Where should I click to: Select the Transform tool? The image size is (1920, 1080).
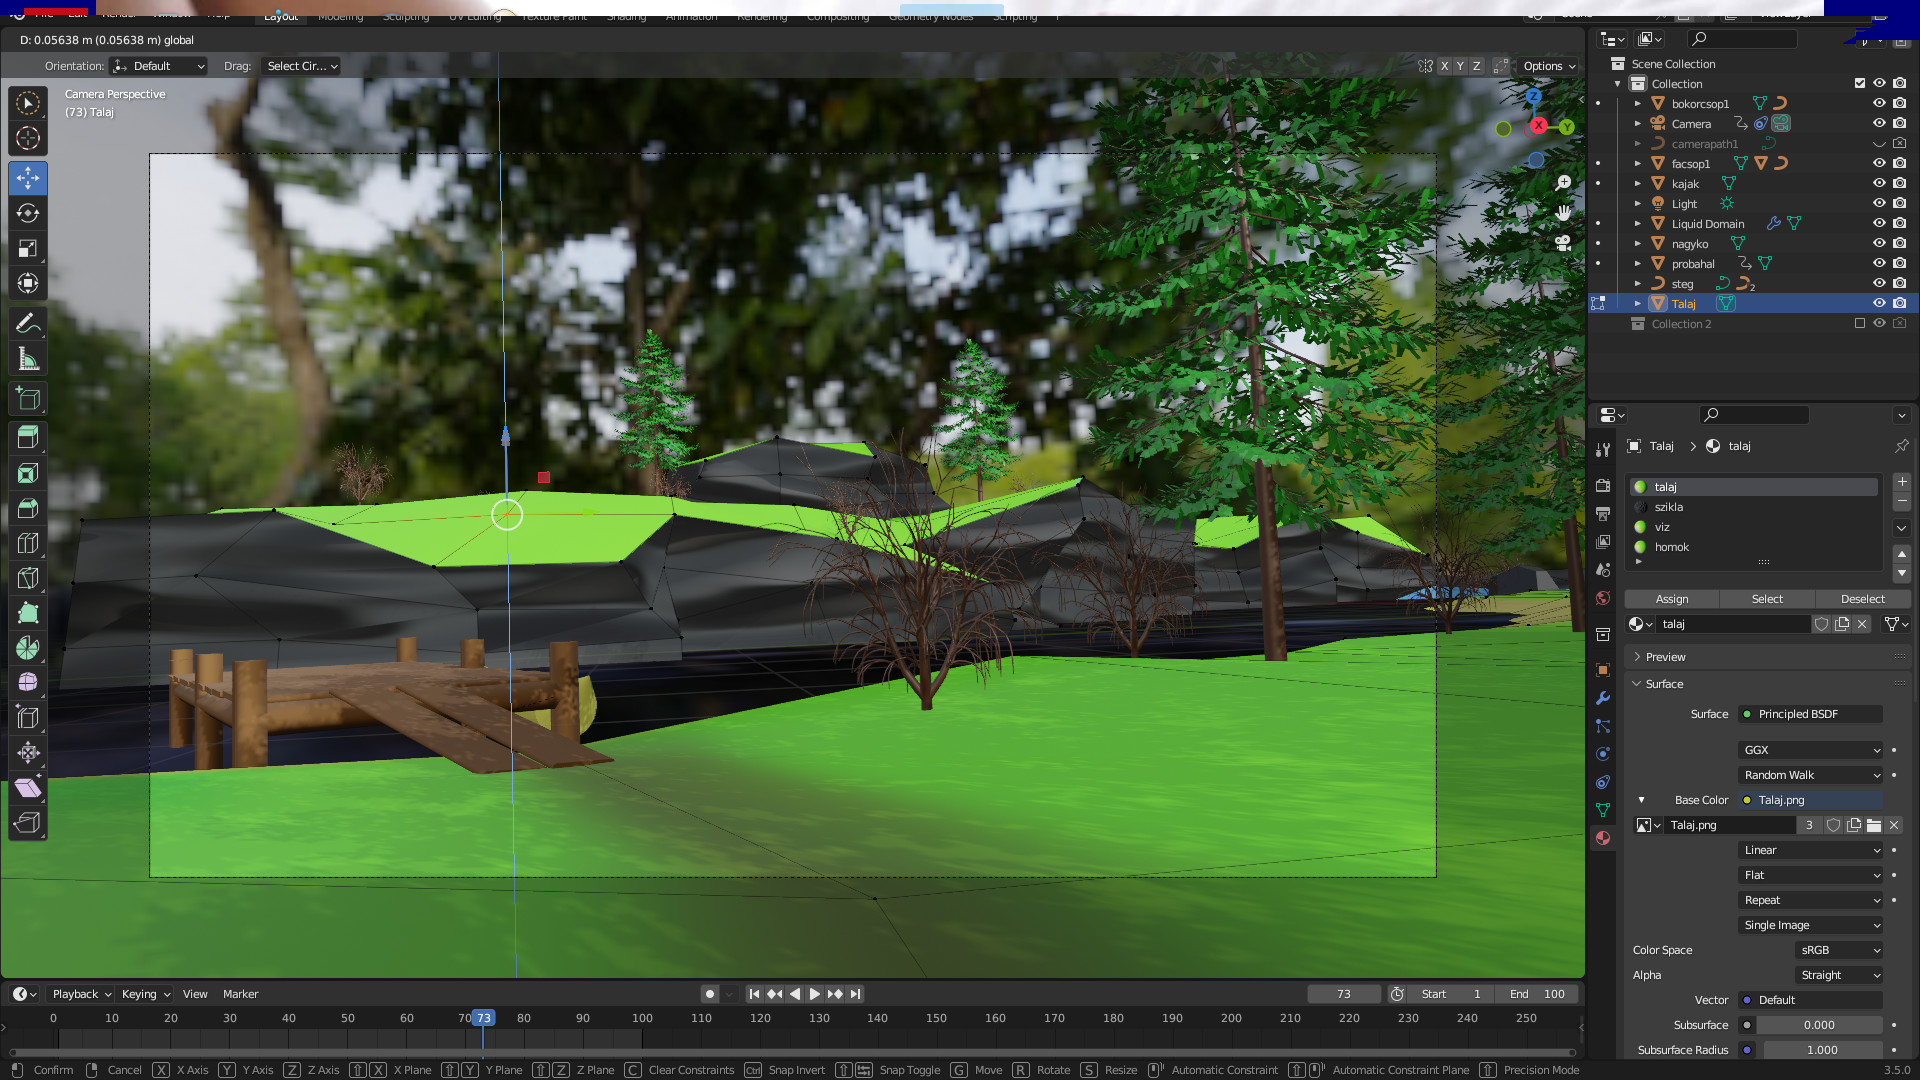tap(28, 283)
